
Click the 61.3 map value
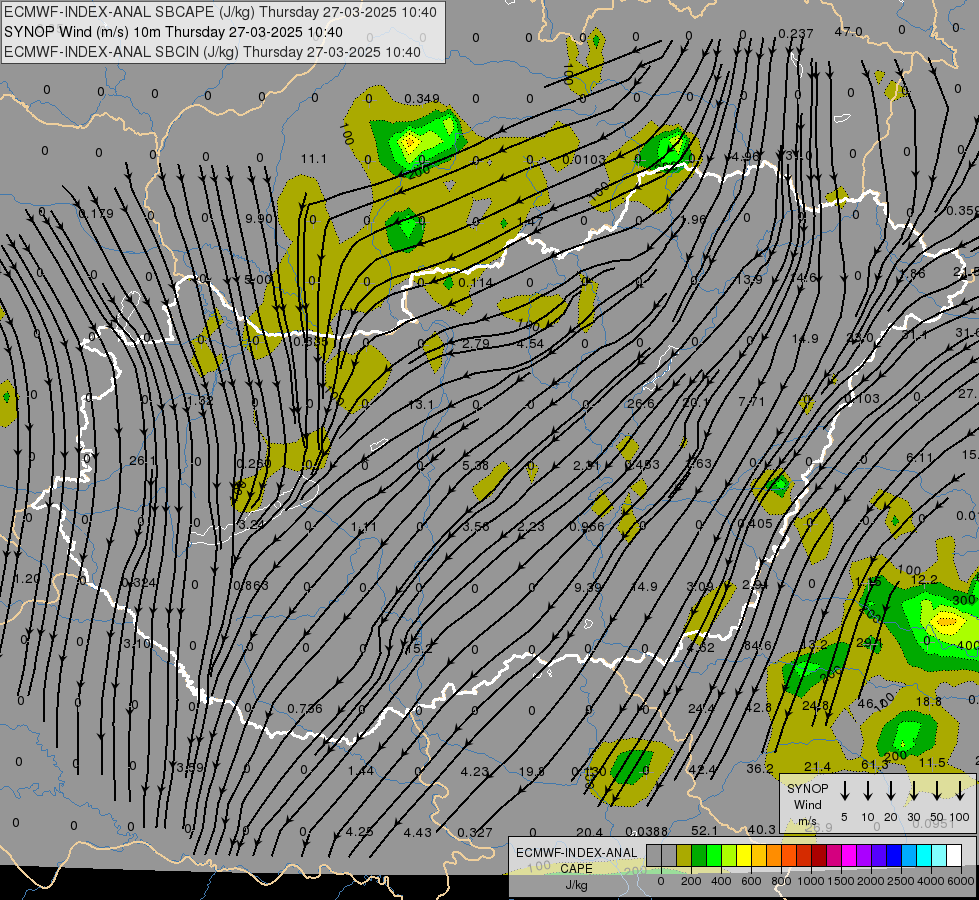click(x=875, y=765)
